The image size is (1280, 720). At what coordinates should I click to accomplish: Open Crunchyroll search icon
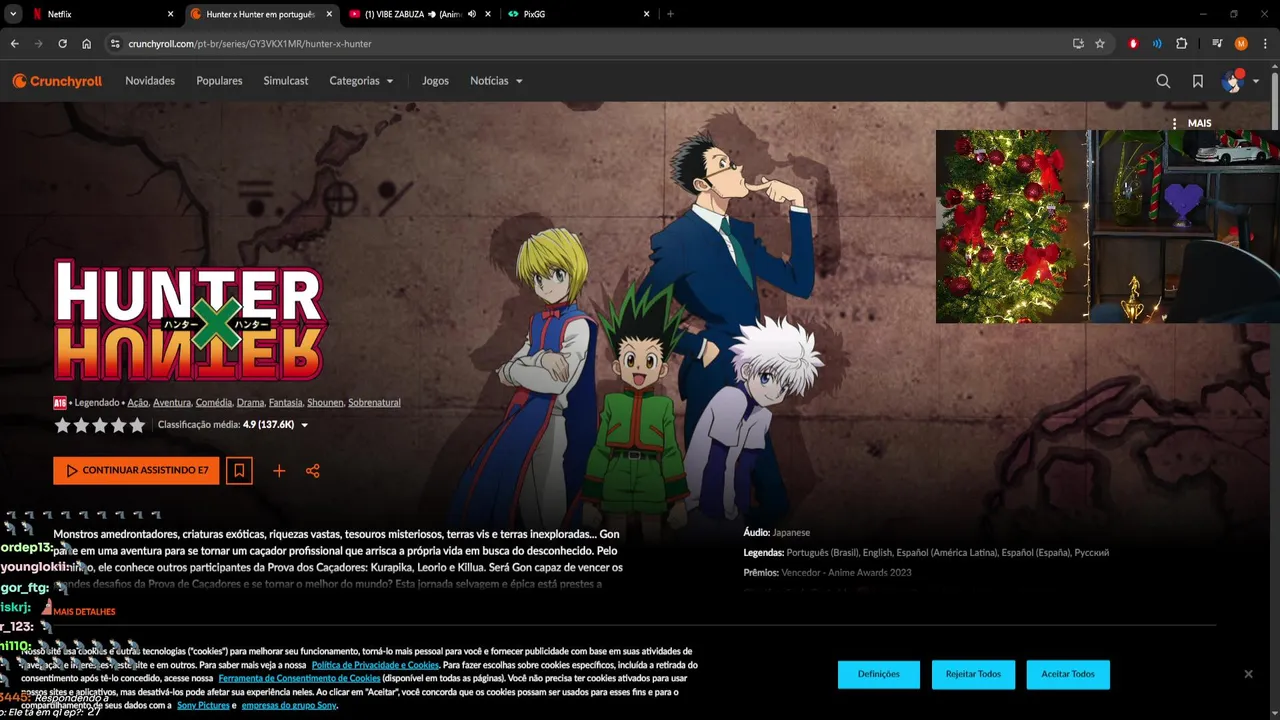point(1163,81)
